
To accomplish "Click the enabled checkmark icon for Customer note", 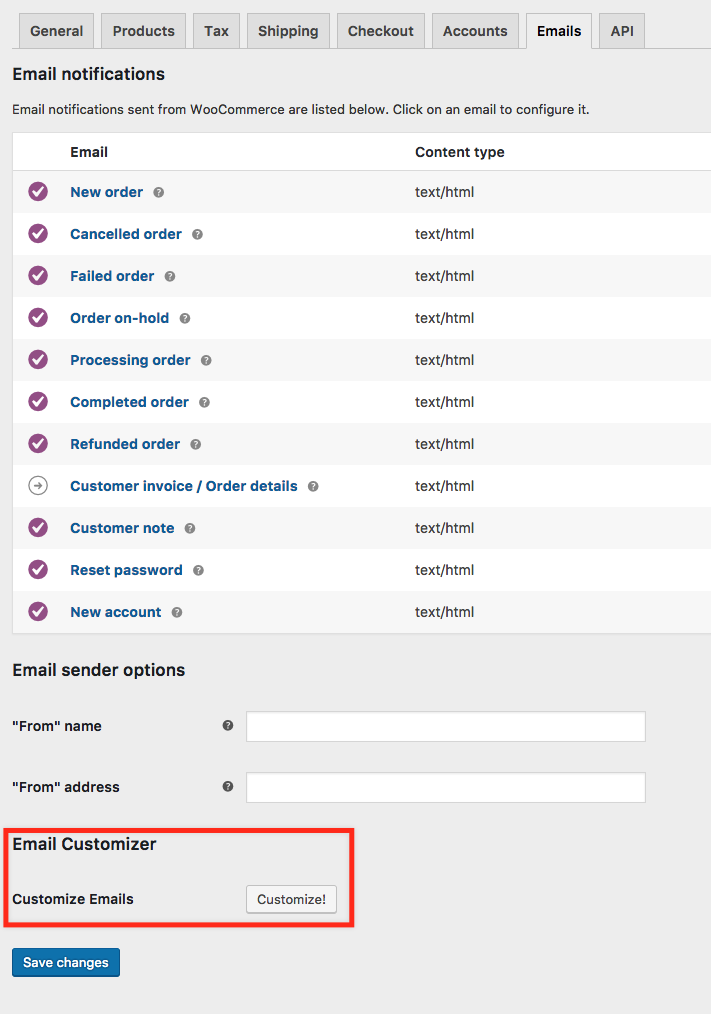I will pyautogui.click(x=38, y=528).
